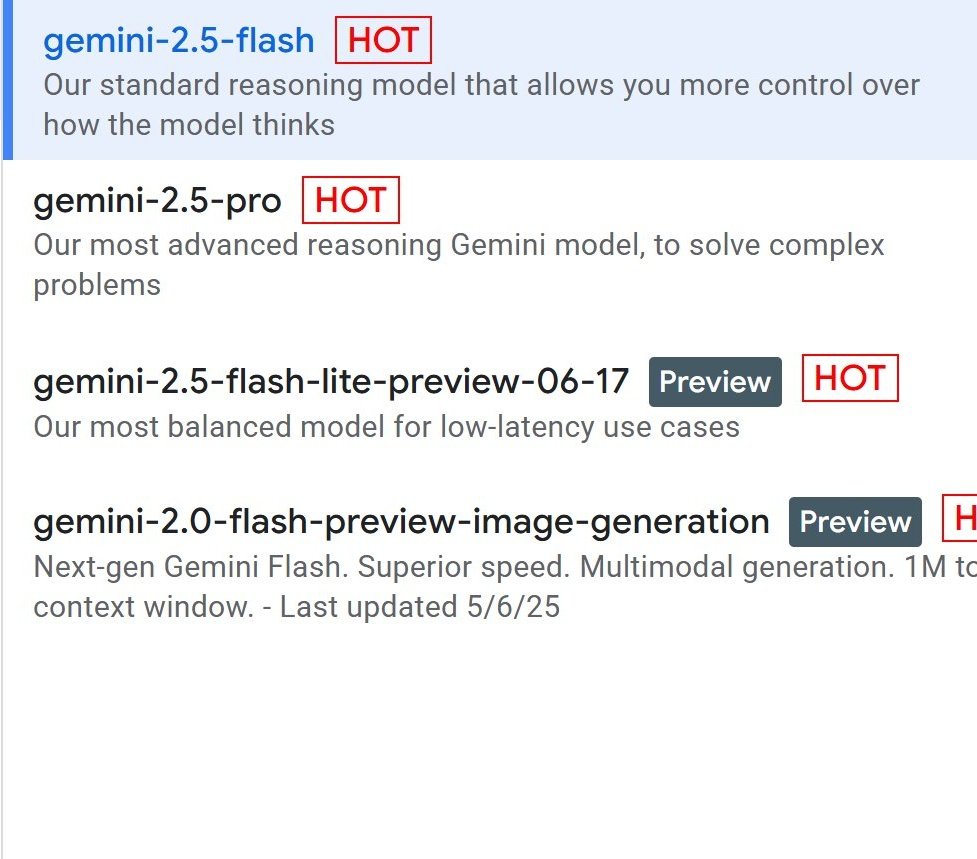
Task: Click the HOT badge next to gemini-2.5-flash
Action: (383, 40)
